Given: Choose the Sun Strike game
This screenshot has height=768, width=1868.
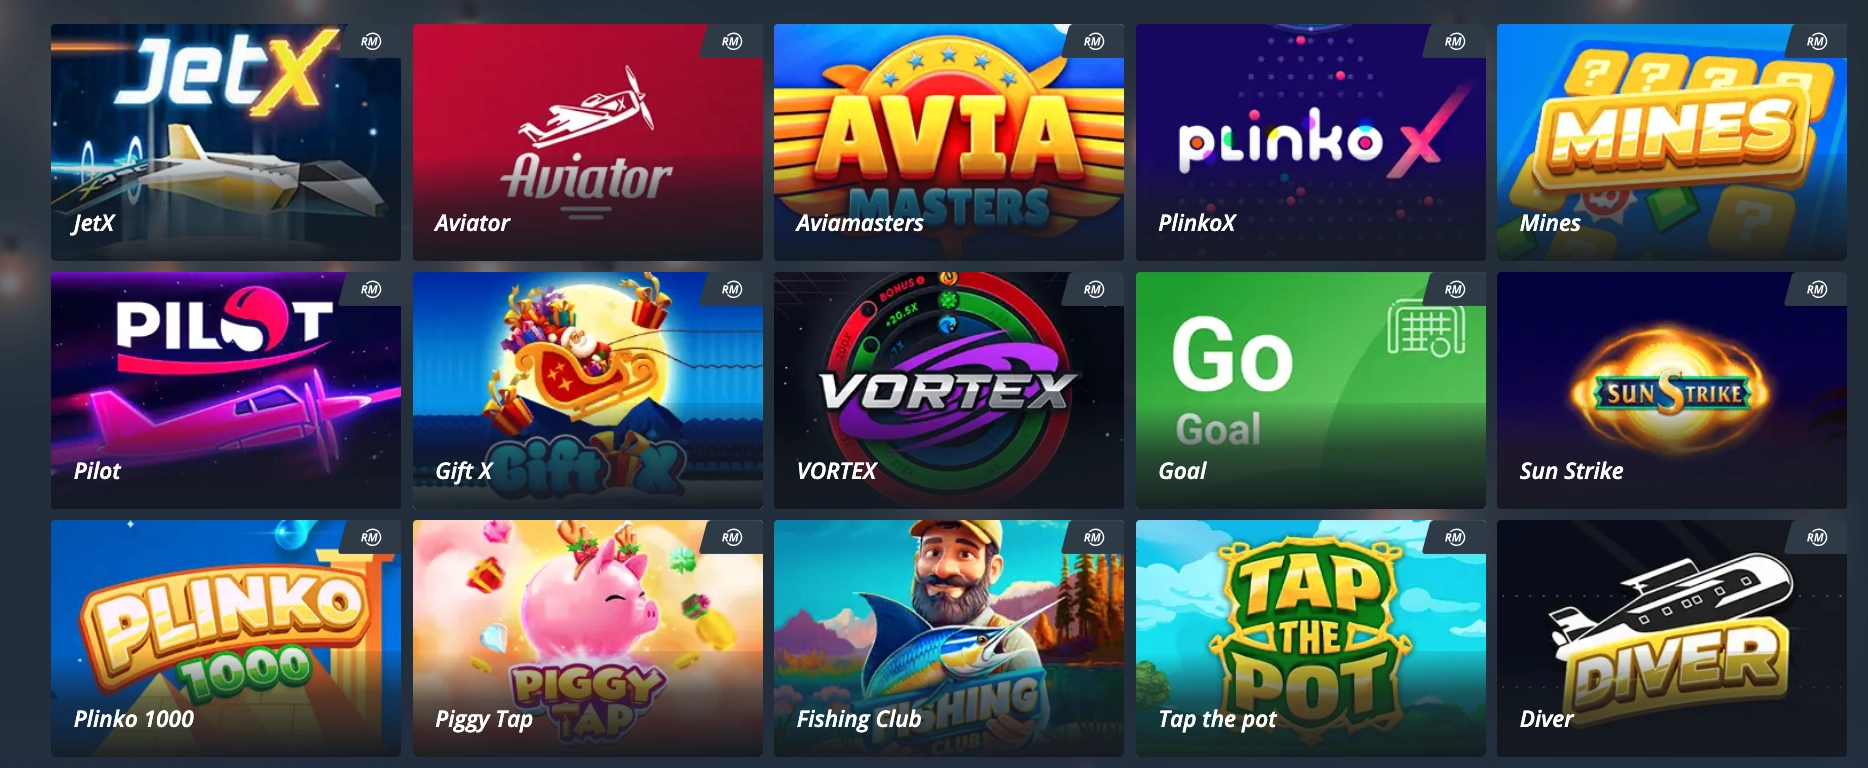Looking at the screenshot, I should click(1672, 390).
